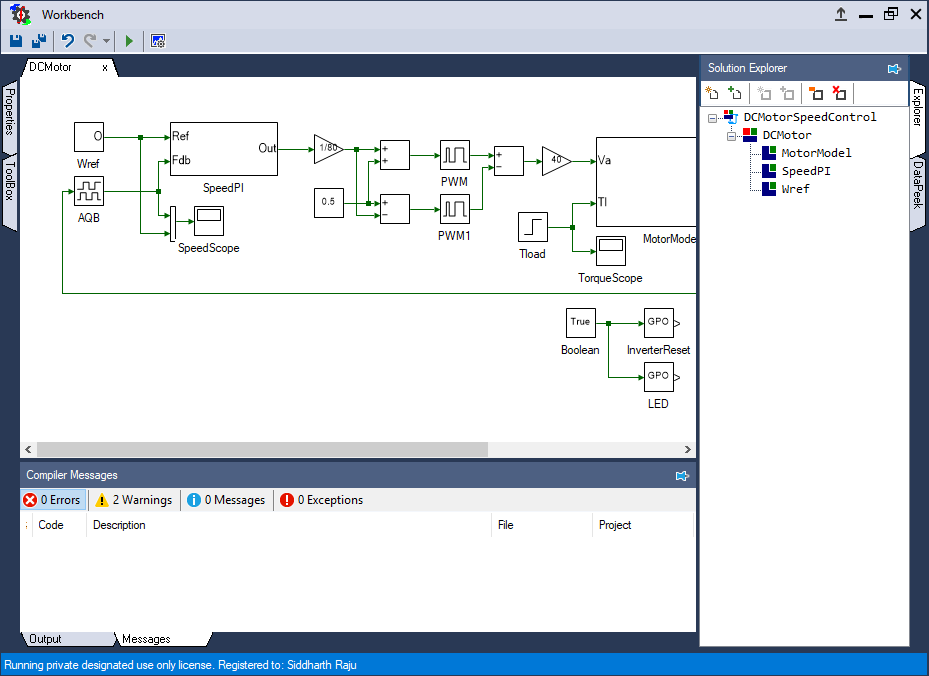Select the Boolean True block

[x=581, y=323]
